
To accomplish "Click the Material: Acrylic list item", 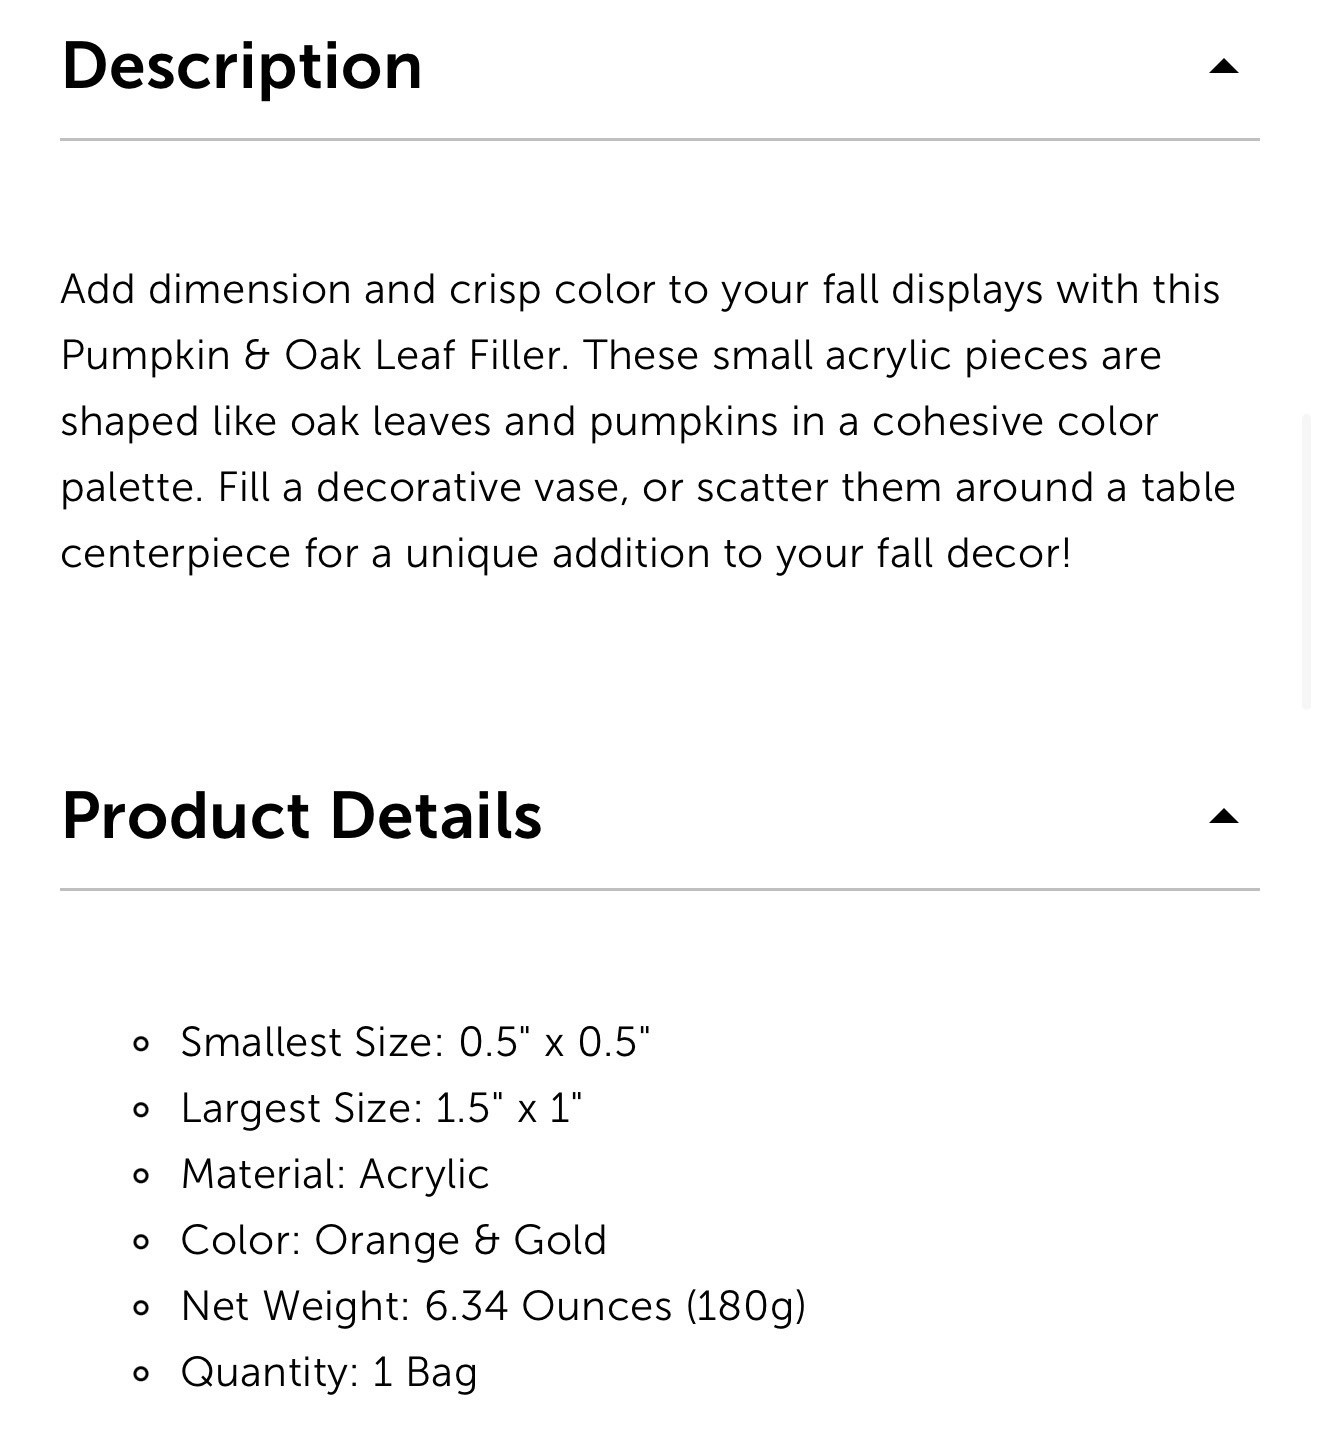I will 334,1174.
